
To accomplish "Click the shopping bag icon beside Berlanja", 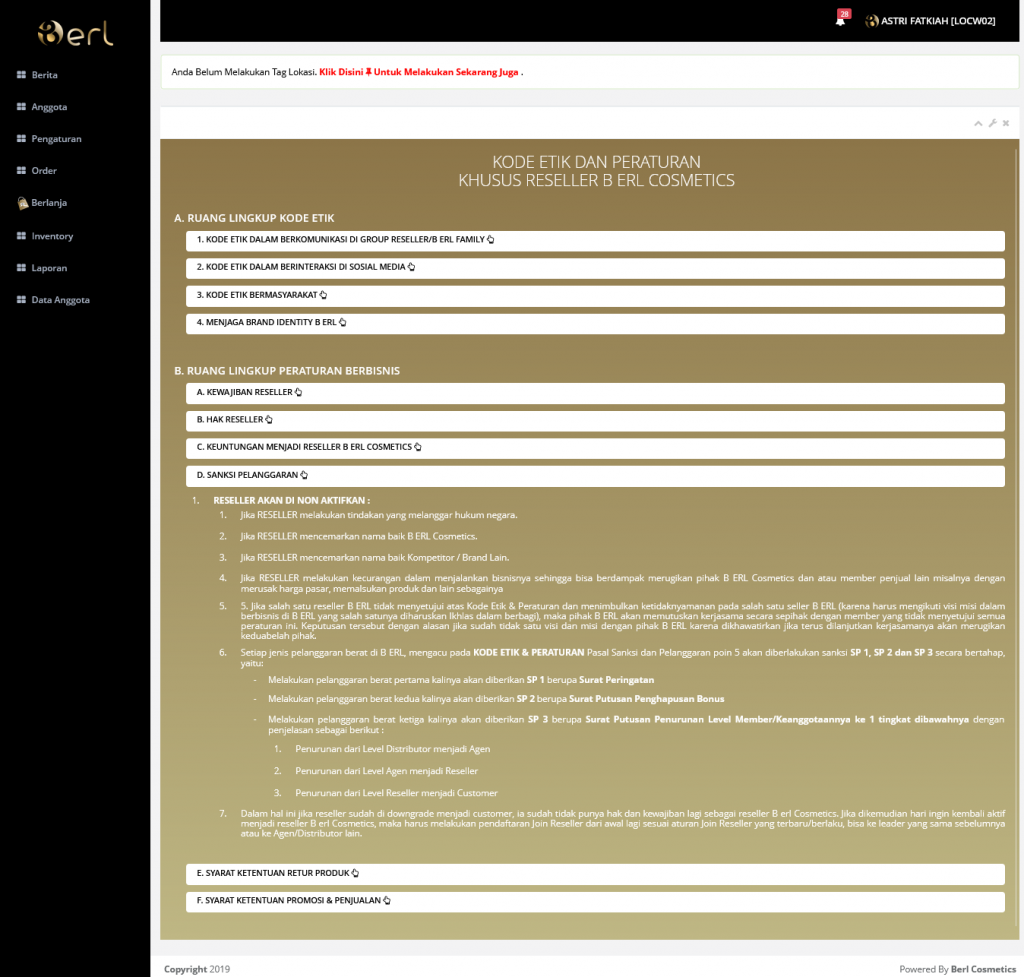I will click(22, 203).
